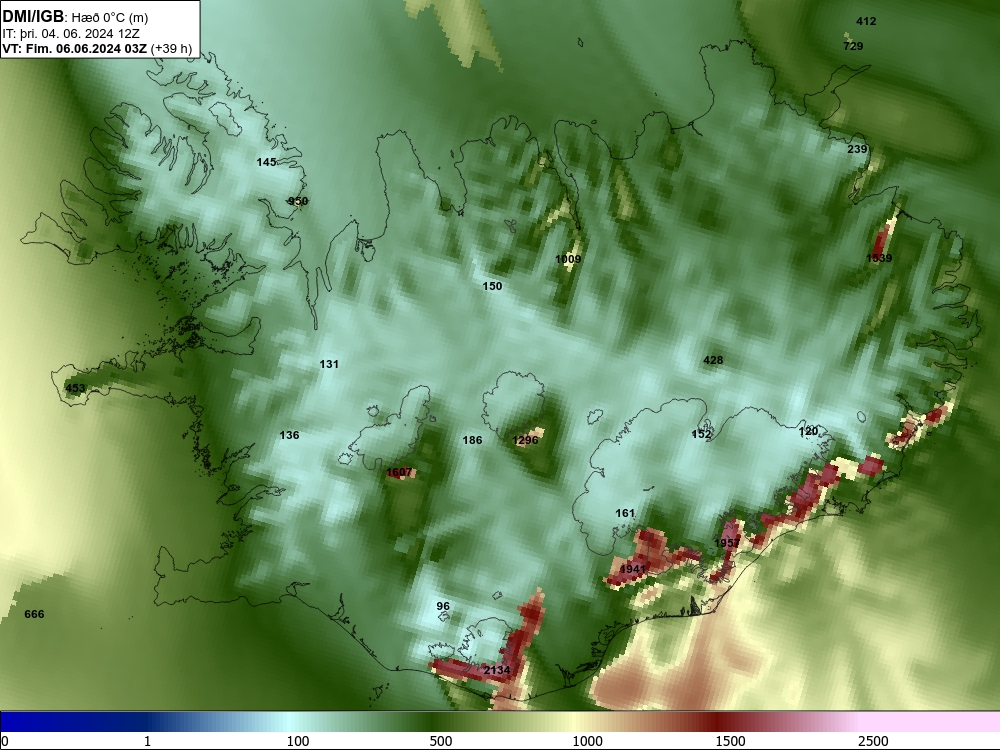Click the map value 453
Viewport: 1000px width, 750px height.
[x=75, y=388]
